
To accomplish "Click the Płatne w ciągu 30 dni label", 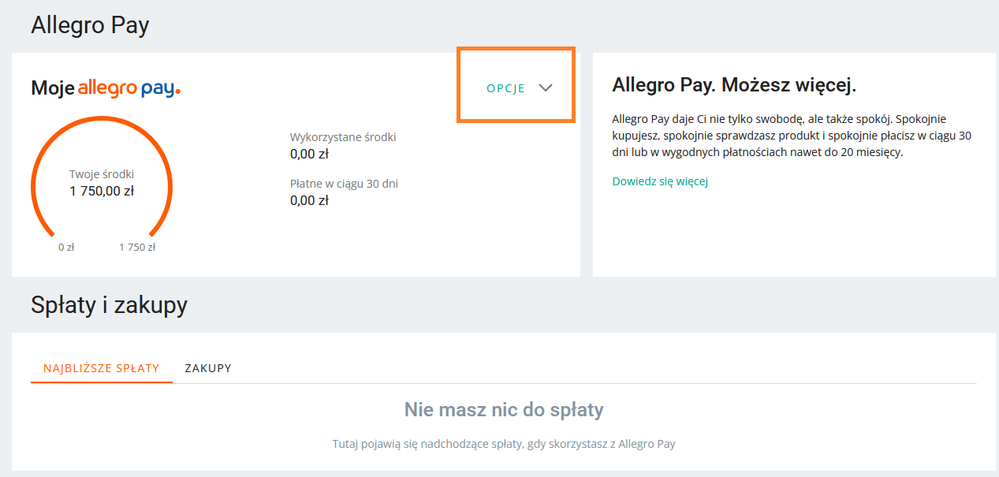I will 343,183.
